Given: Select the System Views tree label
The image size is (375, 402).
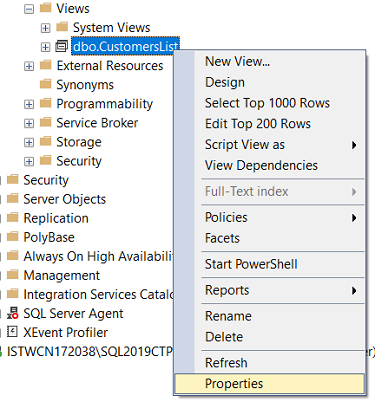Looking at the screenshot, I should pos(112,28).
